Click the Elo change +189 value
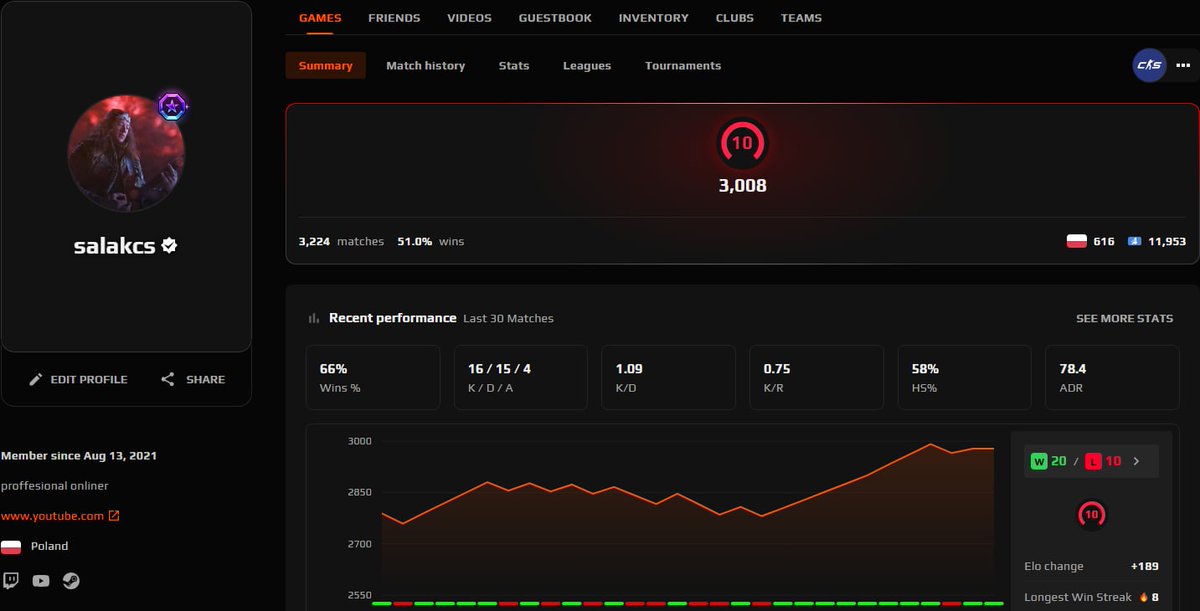 click(1144, 566)
